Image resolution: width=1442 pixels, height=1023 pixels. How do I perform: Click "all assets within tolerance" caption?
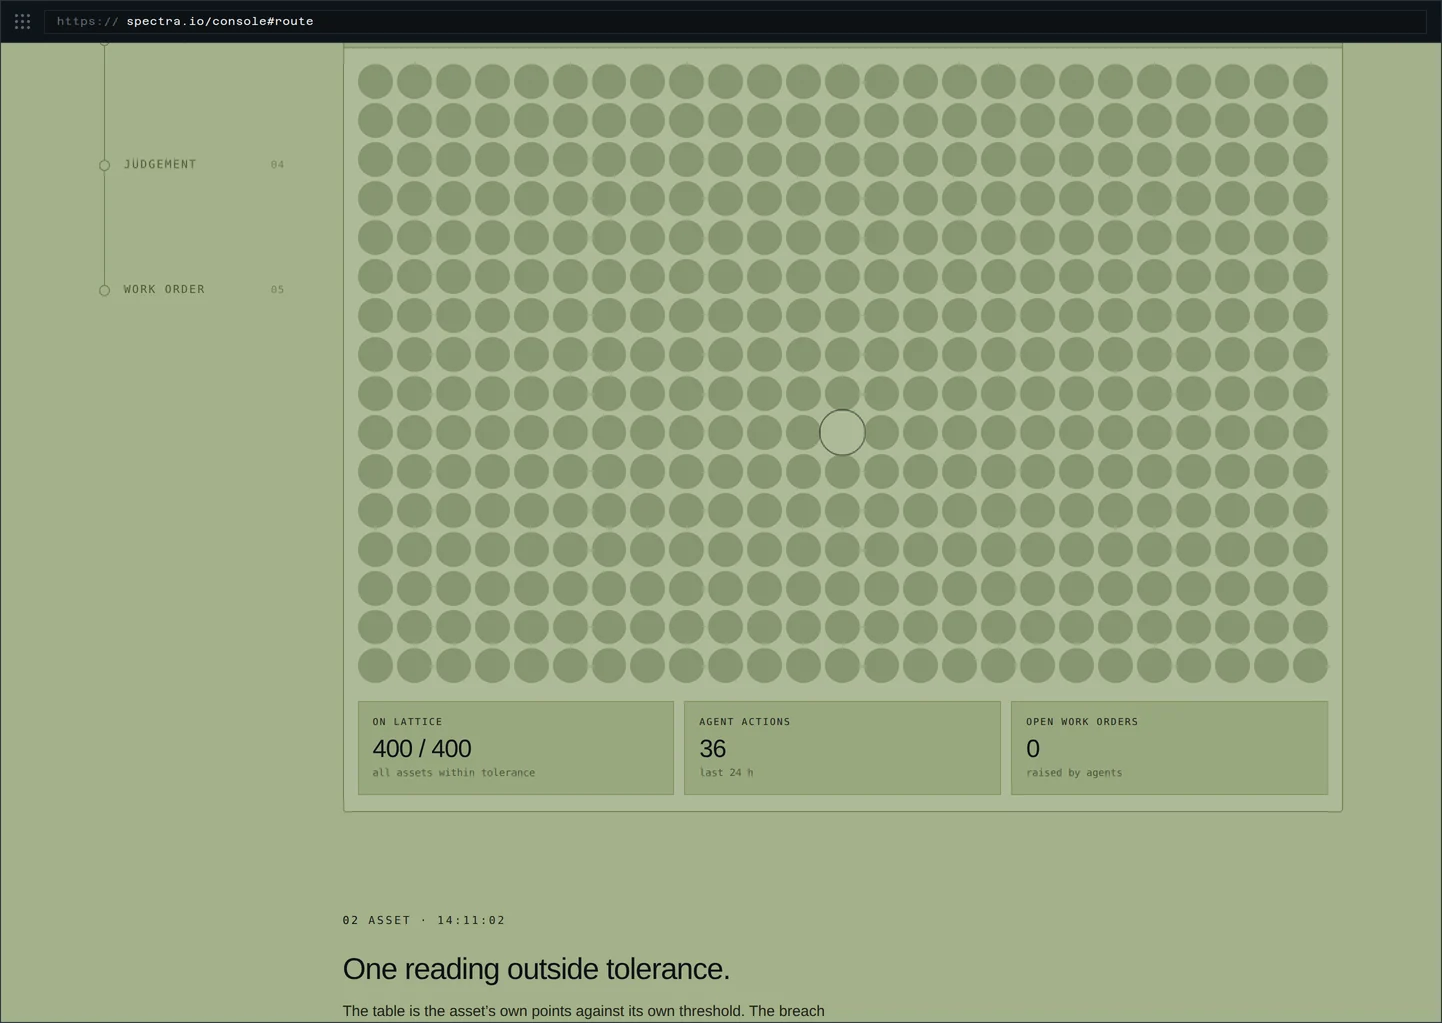454,772
